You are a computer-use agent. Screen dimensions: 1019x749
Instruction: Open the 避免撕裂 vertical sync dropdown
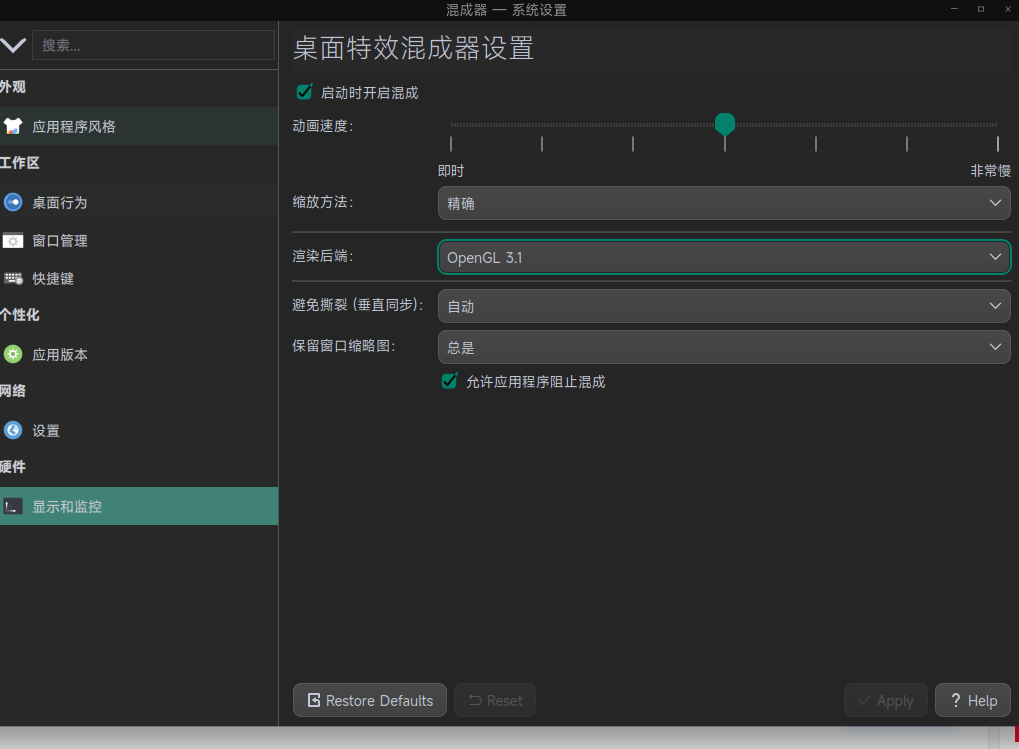(723, 306)
